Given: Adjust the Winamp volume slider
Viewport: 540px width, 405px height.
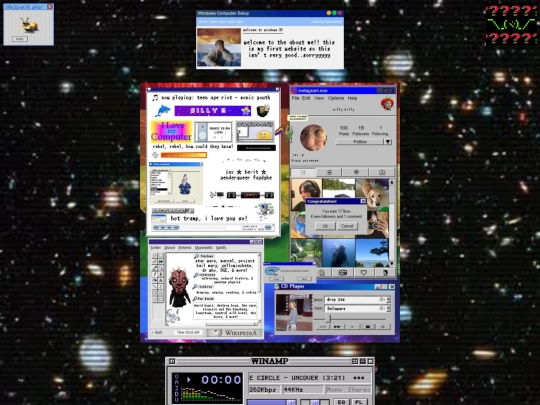Looking at the screenshot, I should tap(272, 402).
